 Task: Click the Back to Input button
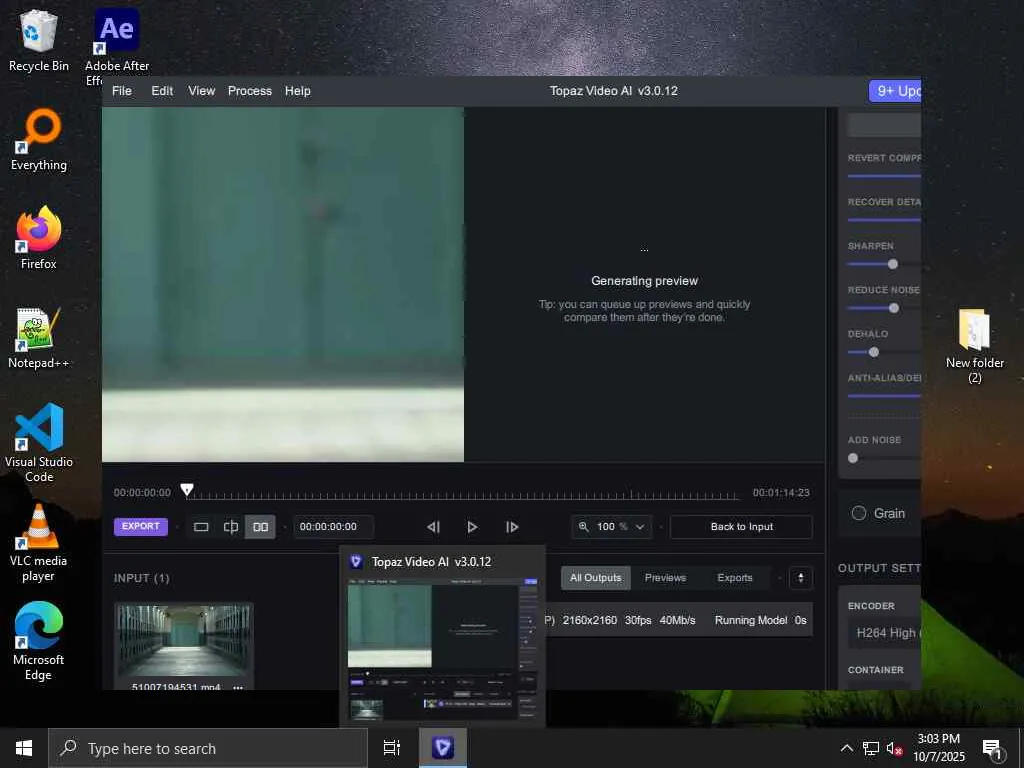(741, 527)
